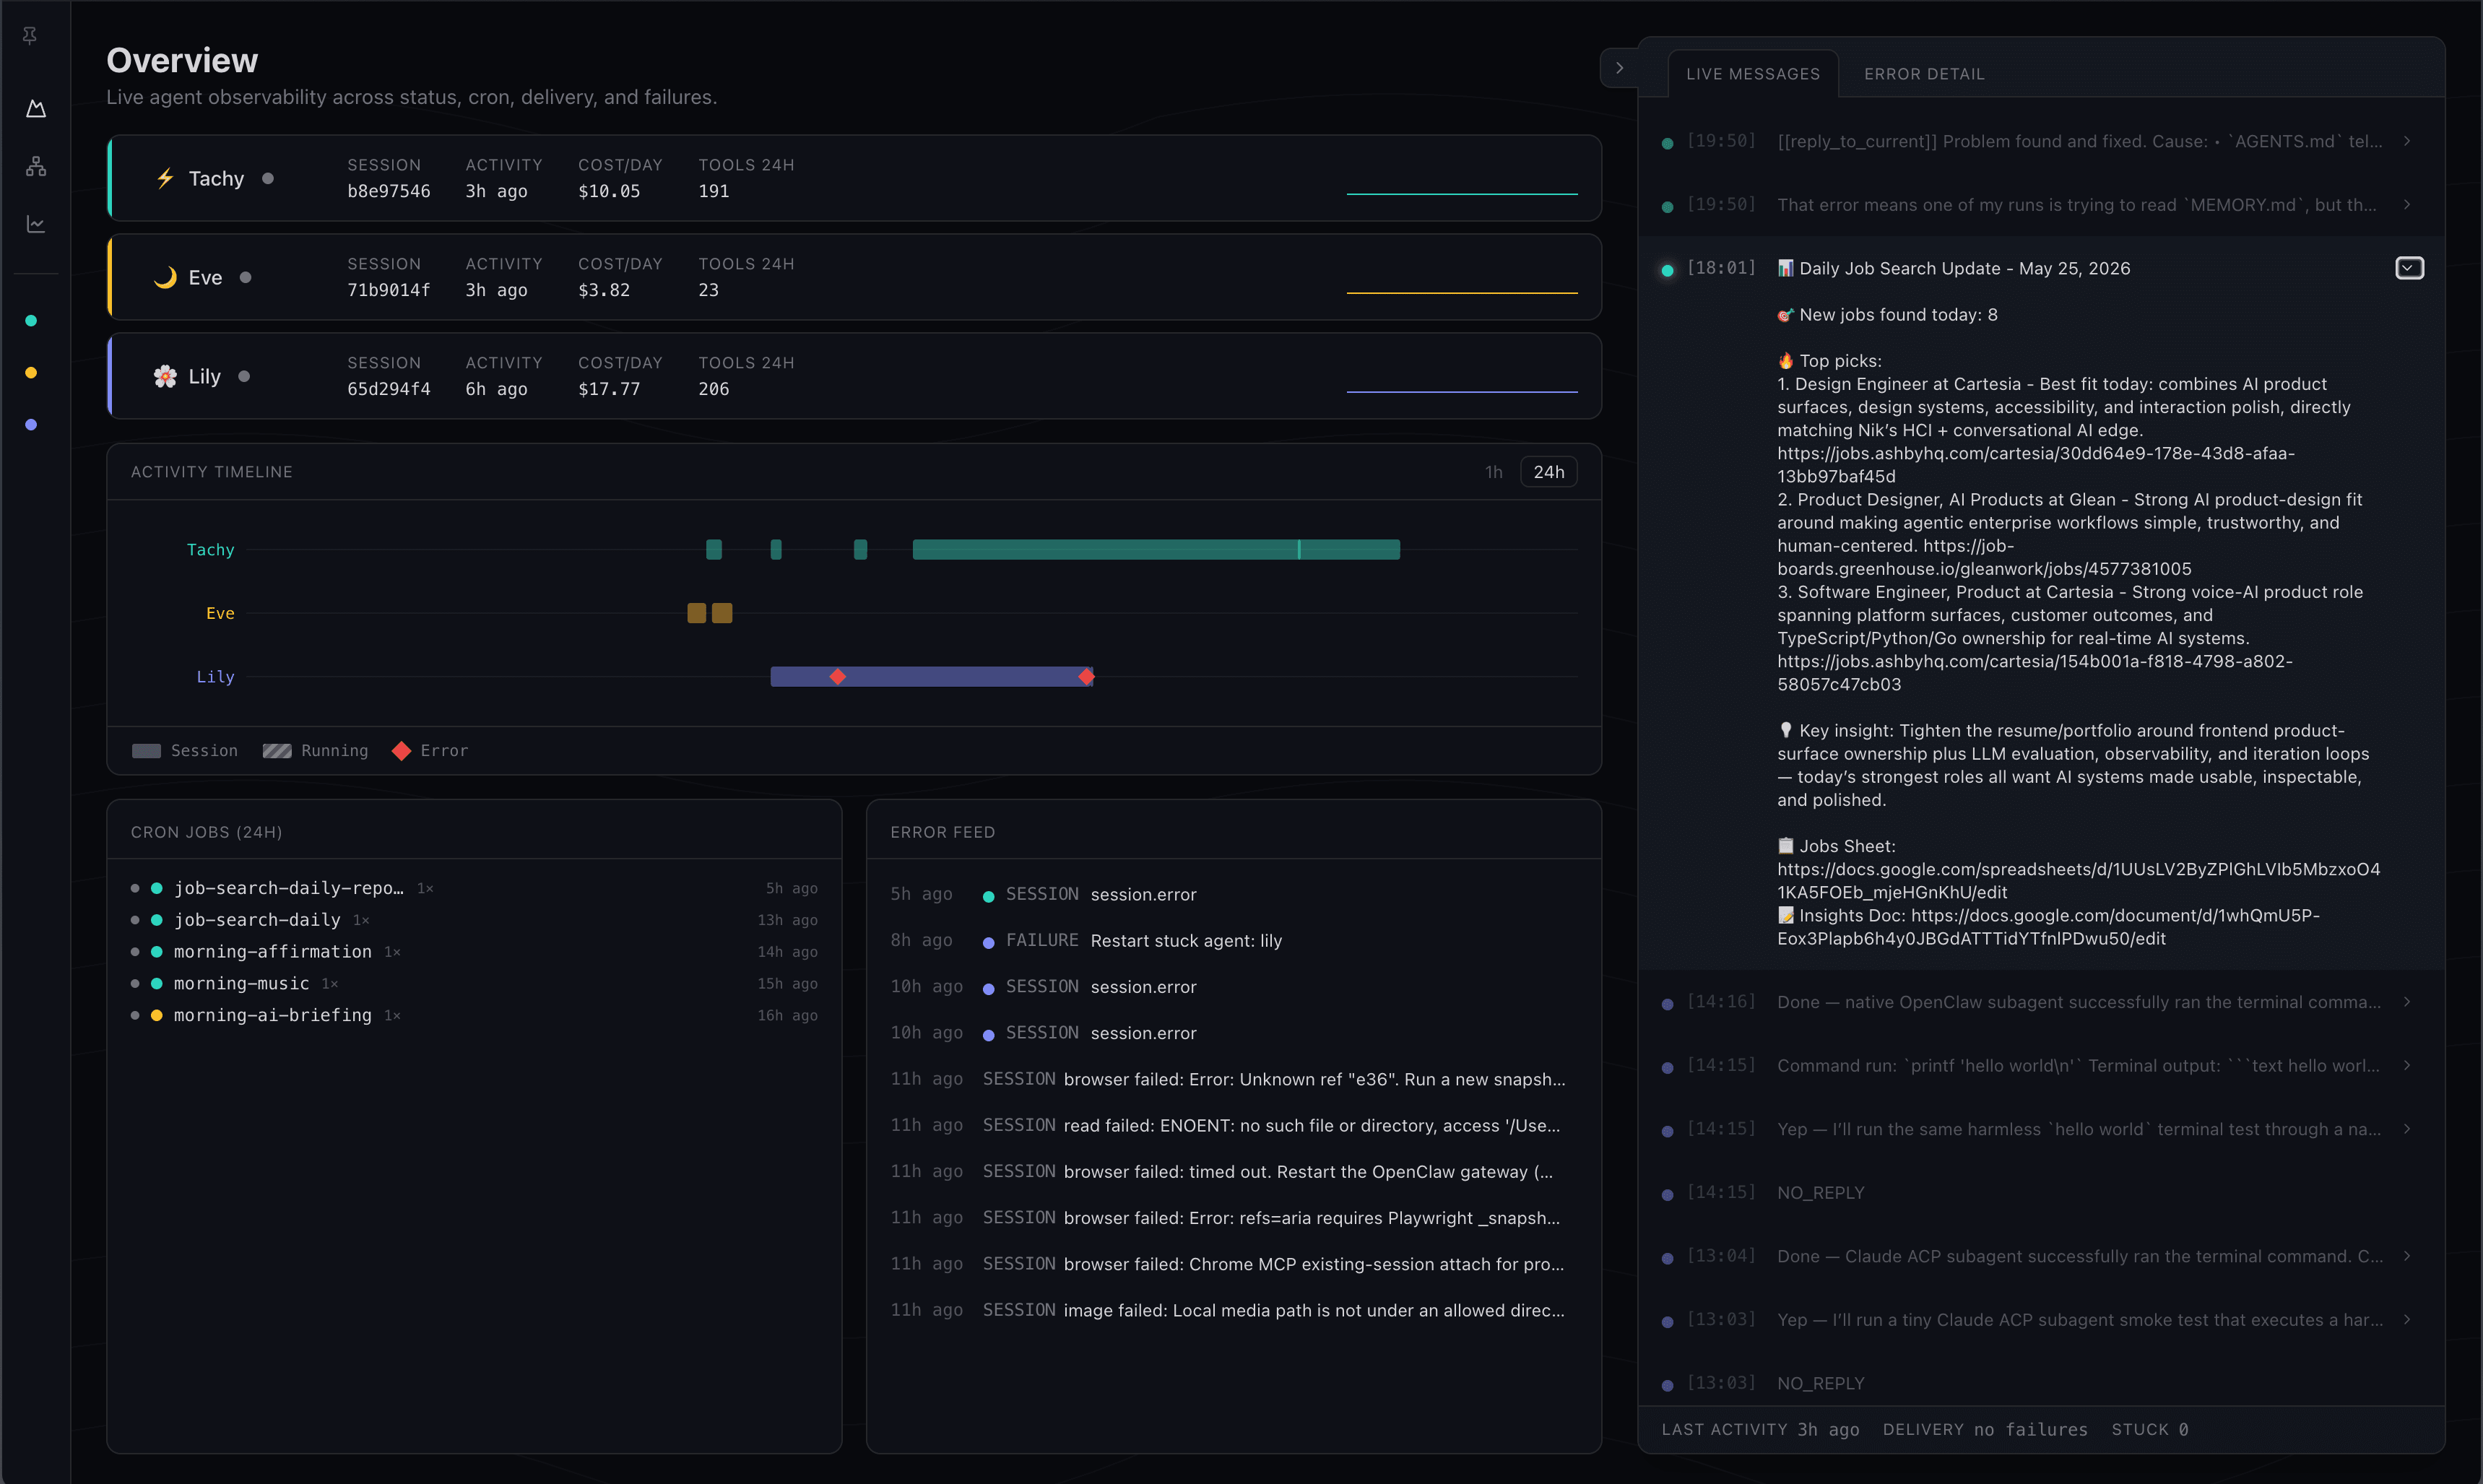The height and width of the screenshot is (1484, 2483).
Task: Click the Running legend striped swatch
Action: pyautogui.click(x=277, y=751)
